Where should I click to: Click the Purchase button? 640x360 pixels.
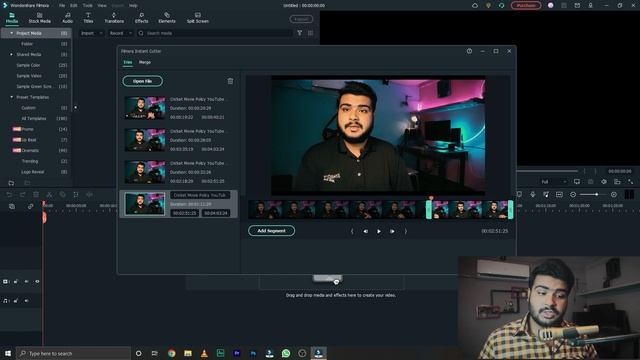coord(526,5)
